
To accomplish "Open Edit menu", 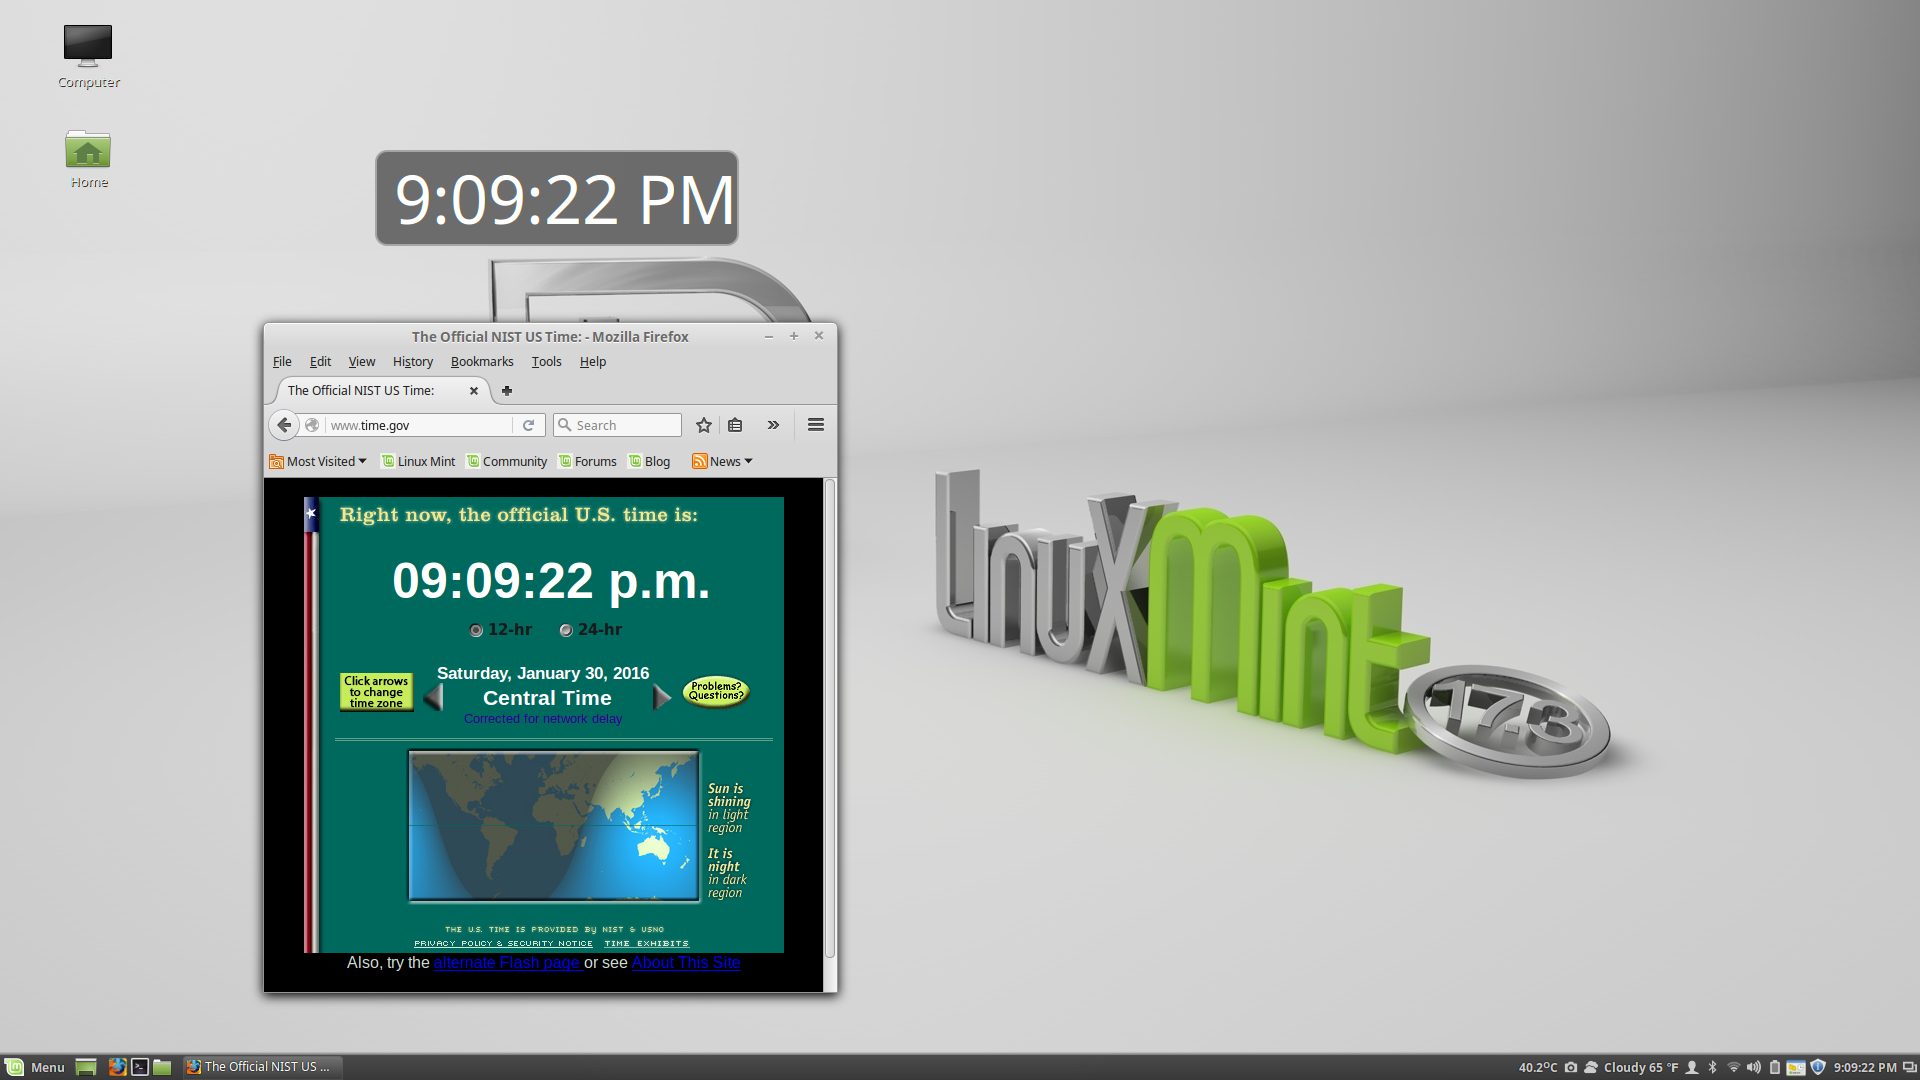I will [320, 362].
